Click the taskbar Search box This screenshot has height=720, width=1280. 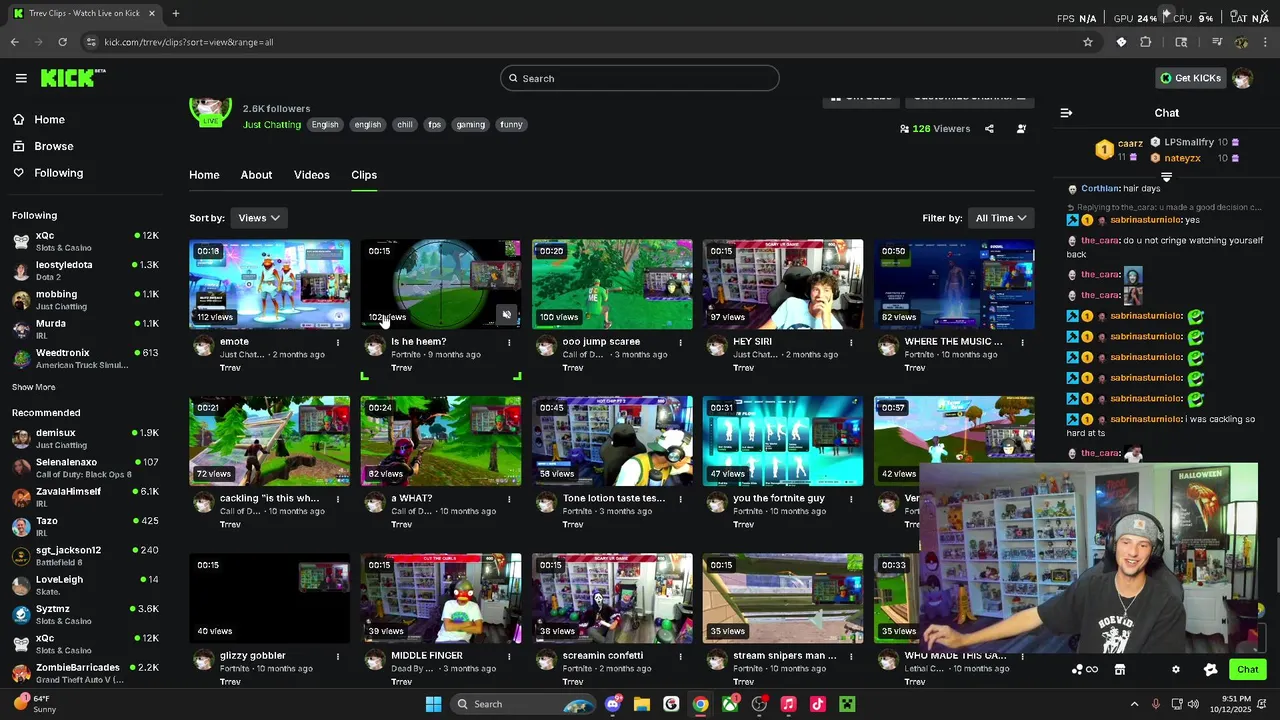point(523,704)
